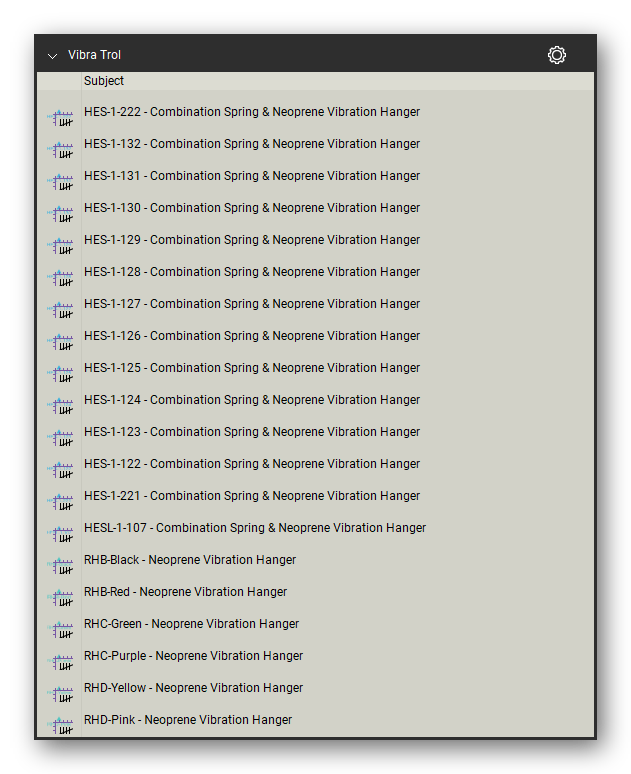Select the hanger icon beside RHC-Purple
Screen dimensions: 631x774
tap(60, 662)
